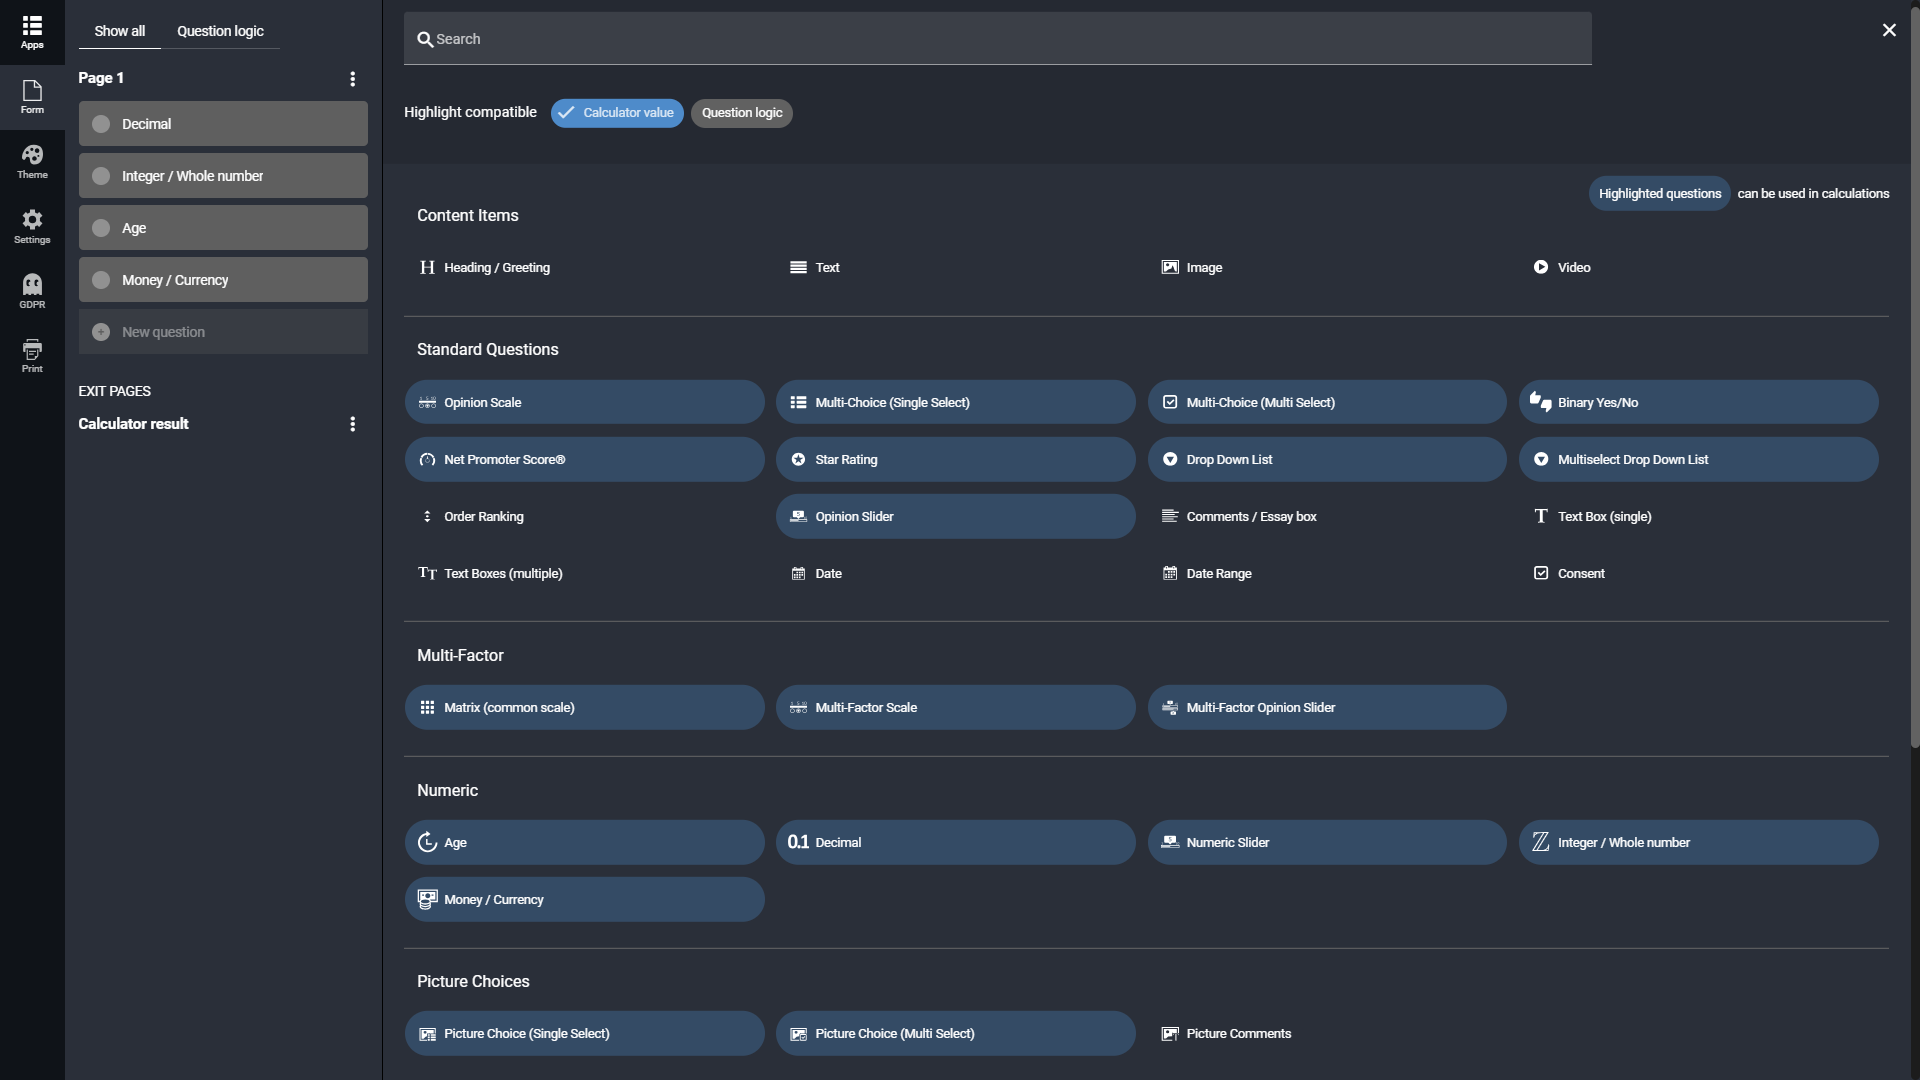Switch to the Show all tab

[120, 31]
